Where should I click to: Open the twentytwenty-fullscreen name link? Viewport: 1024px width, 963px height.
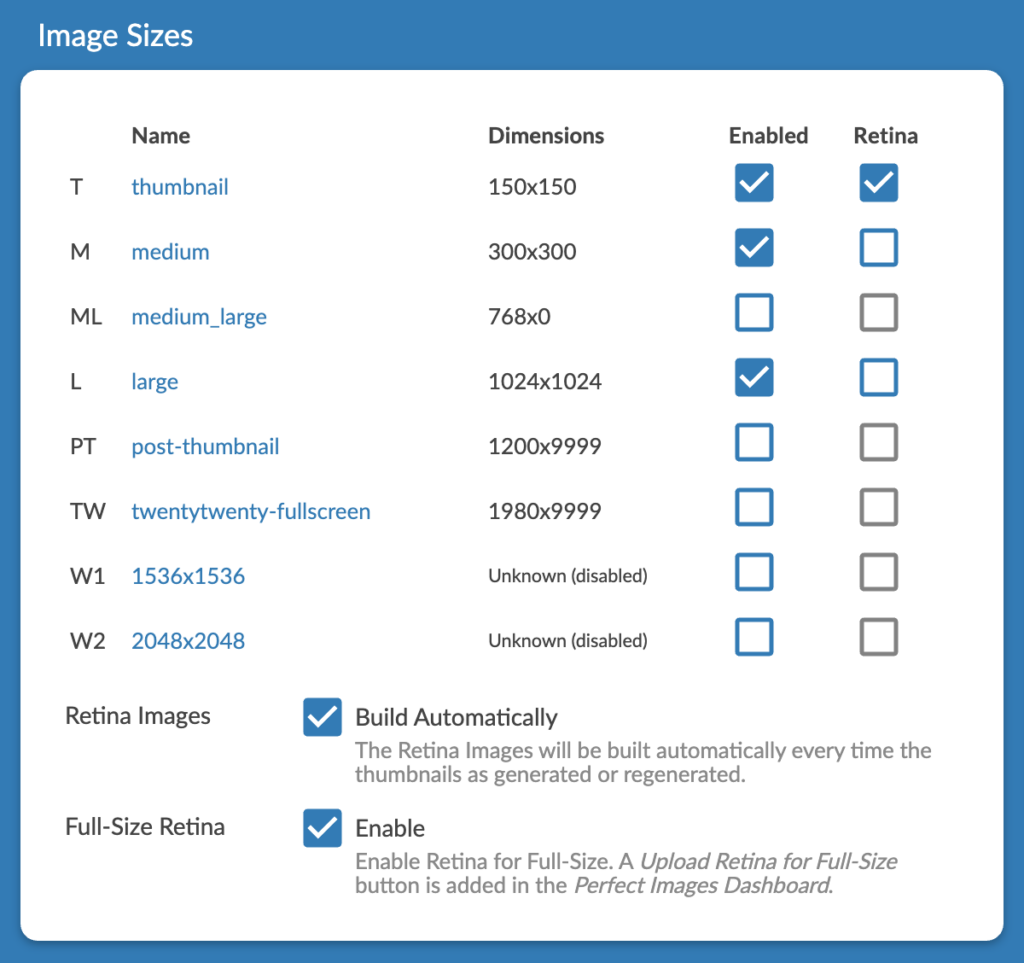[251, 512]
